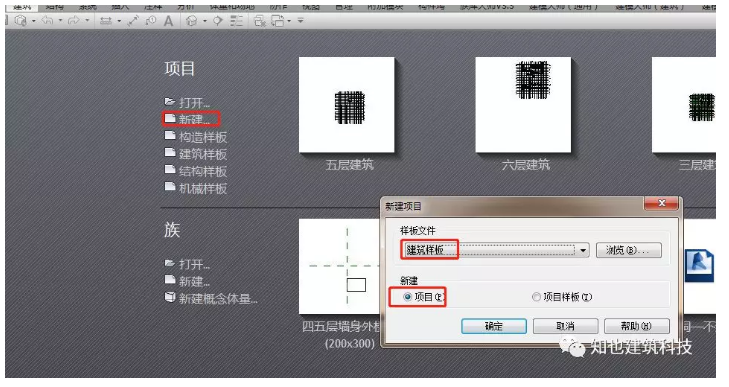
Task: Select the Section tool icon
Action: (x=218, y=21)
